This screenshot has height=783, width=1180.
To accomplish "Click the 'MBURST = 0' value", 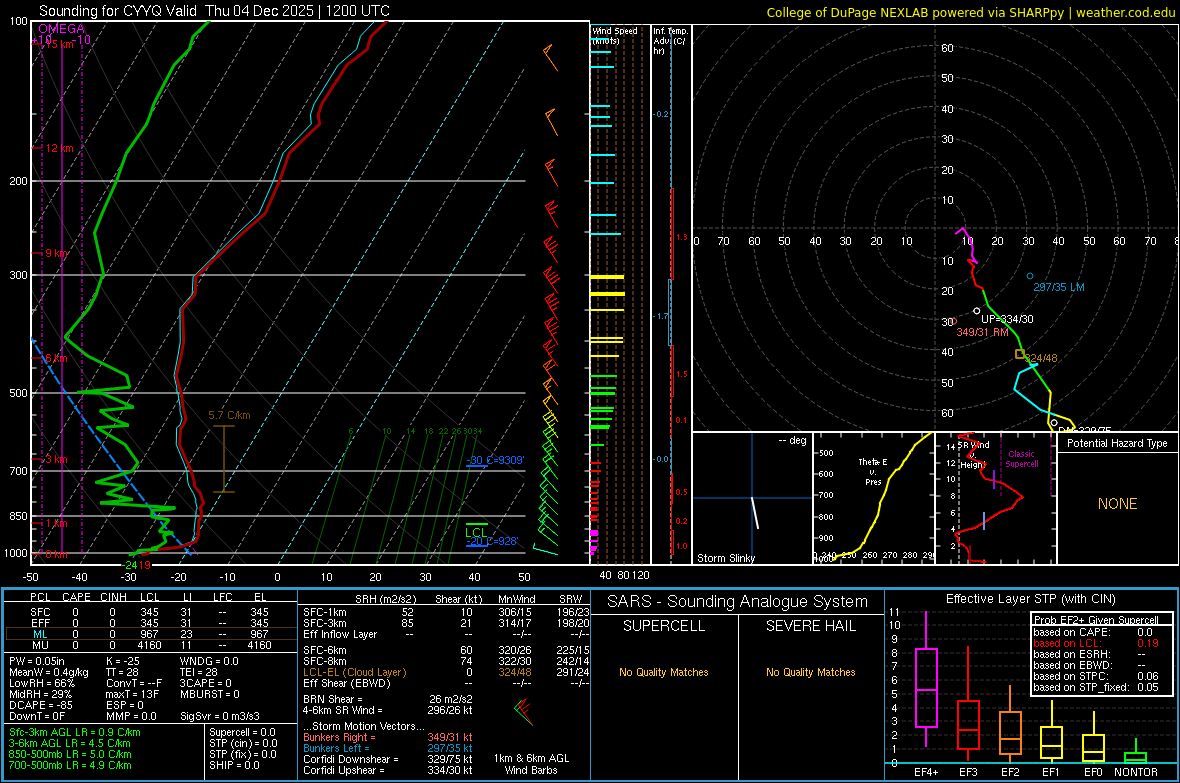I will point(210,694).
